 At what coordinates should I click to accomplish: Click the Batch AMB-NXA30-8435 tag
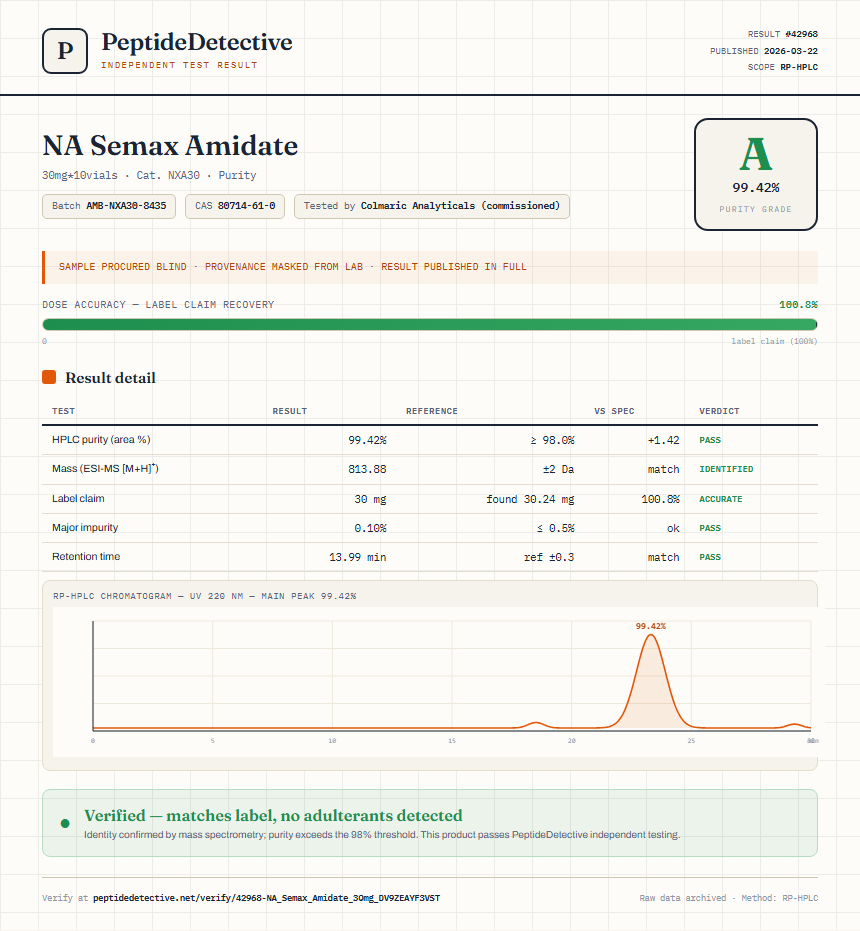pos(109,206)
